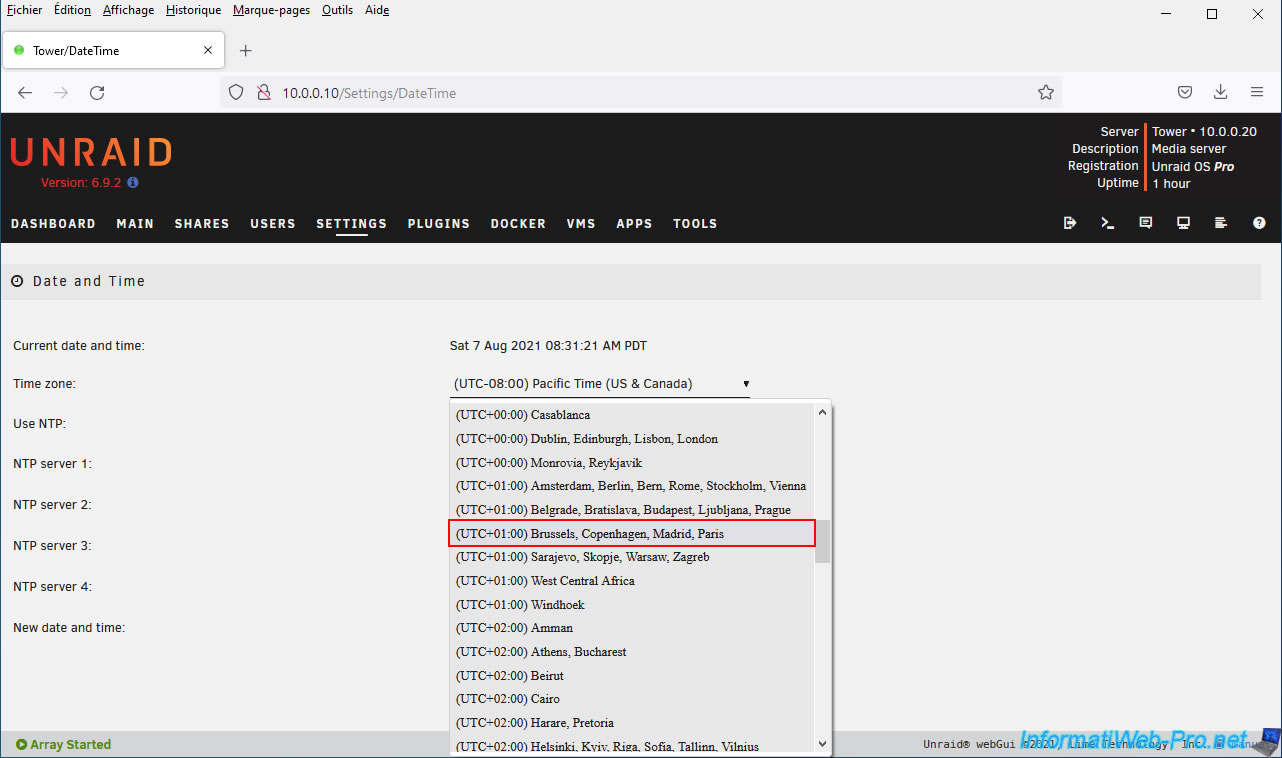This screenshot has height=758, width=1282.
Task: Click the version info icon beside 6.9.2
Action: [133, 183]
